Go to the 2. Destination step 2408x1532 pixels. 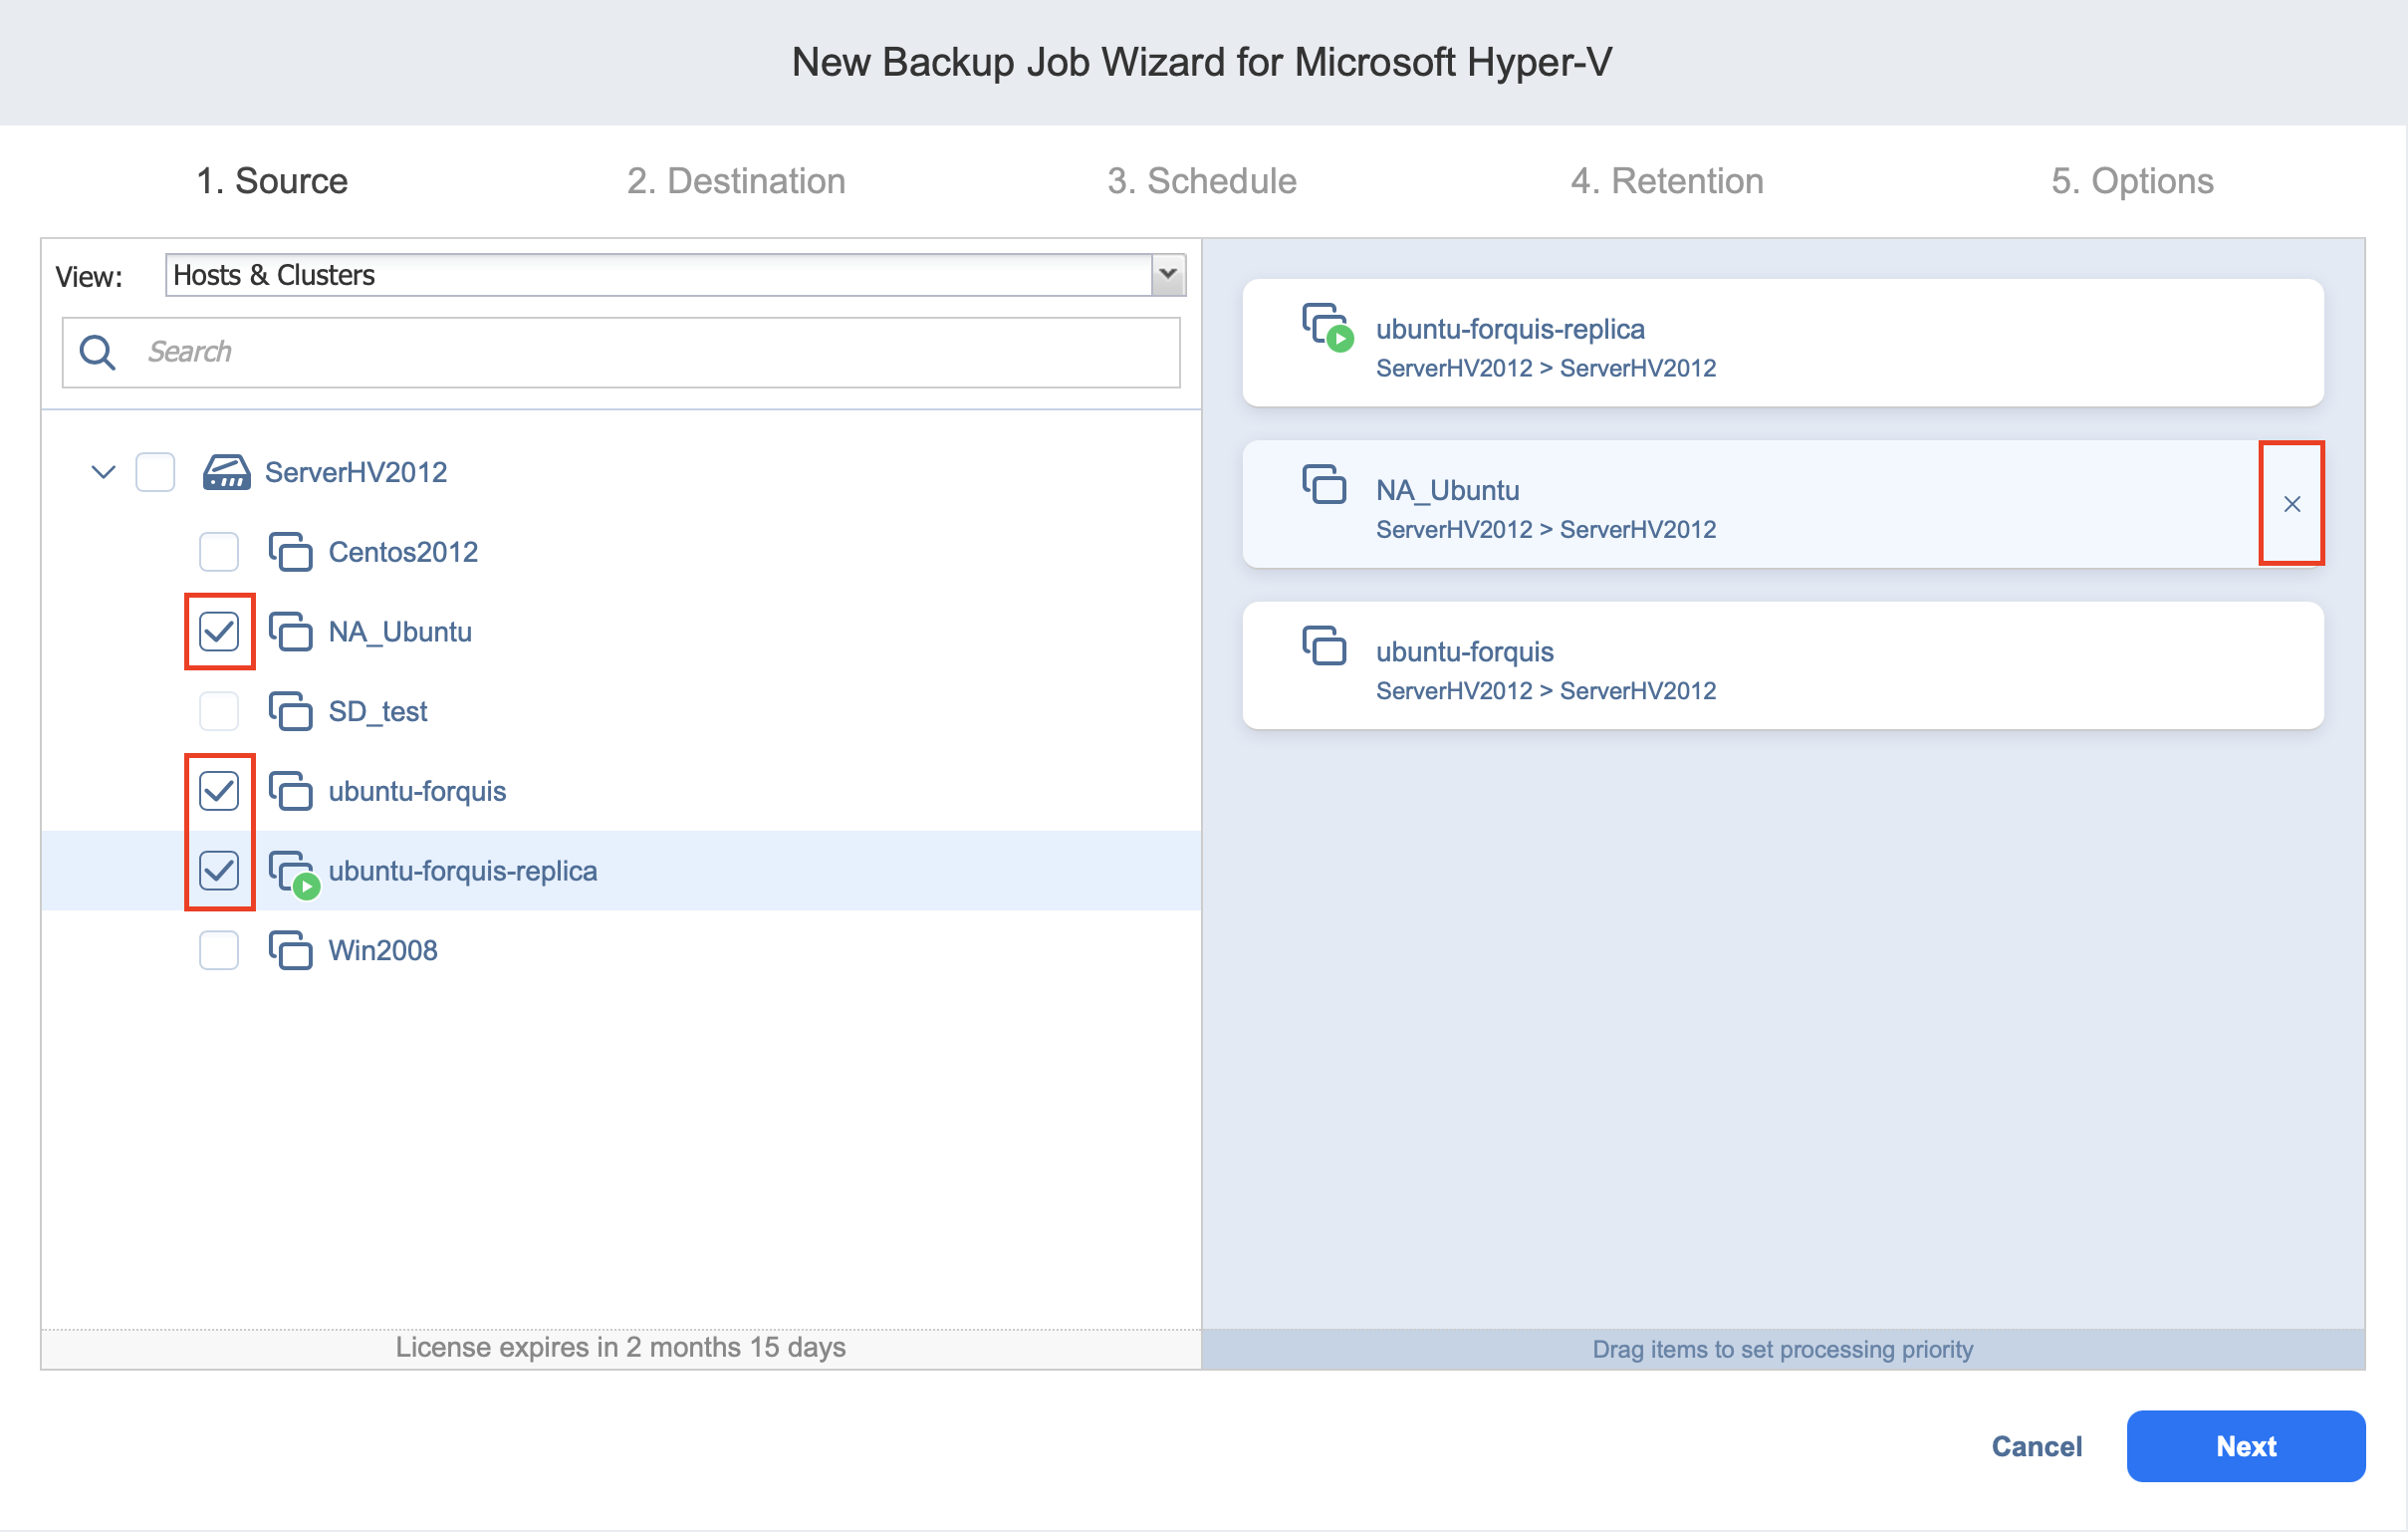(x=736, y=181)
